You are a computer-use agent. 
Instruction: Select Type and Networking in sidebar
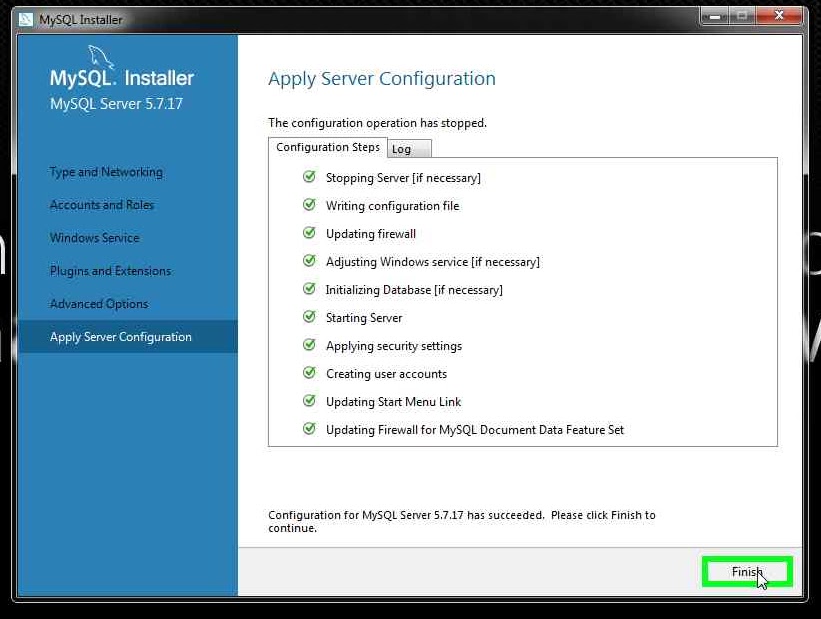pyautogui.click(x=106, y=172)
